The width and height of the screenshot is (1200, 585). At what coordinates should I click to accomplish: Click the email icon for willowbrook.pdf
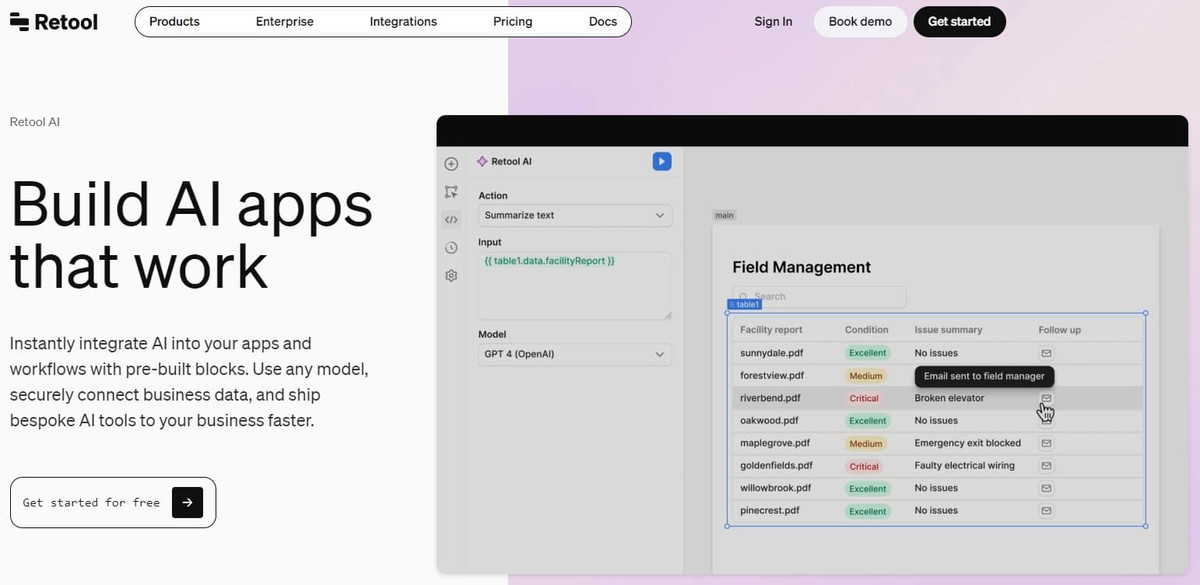pyautogui.click(x=1046, y=488)
